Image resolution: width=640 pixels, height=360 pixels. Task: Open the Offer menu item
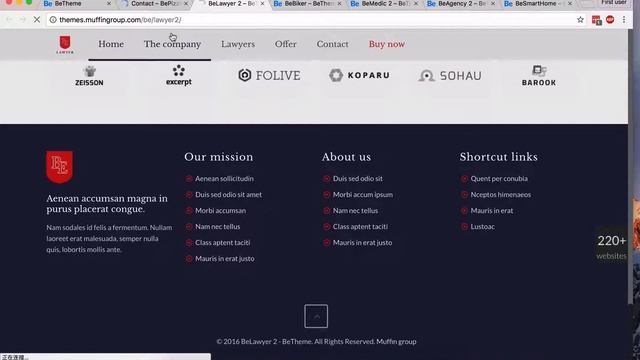[286, 44]
